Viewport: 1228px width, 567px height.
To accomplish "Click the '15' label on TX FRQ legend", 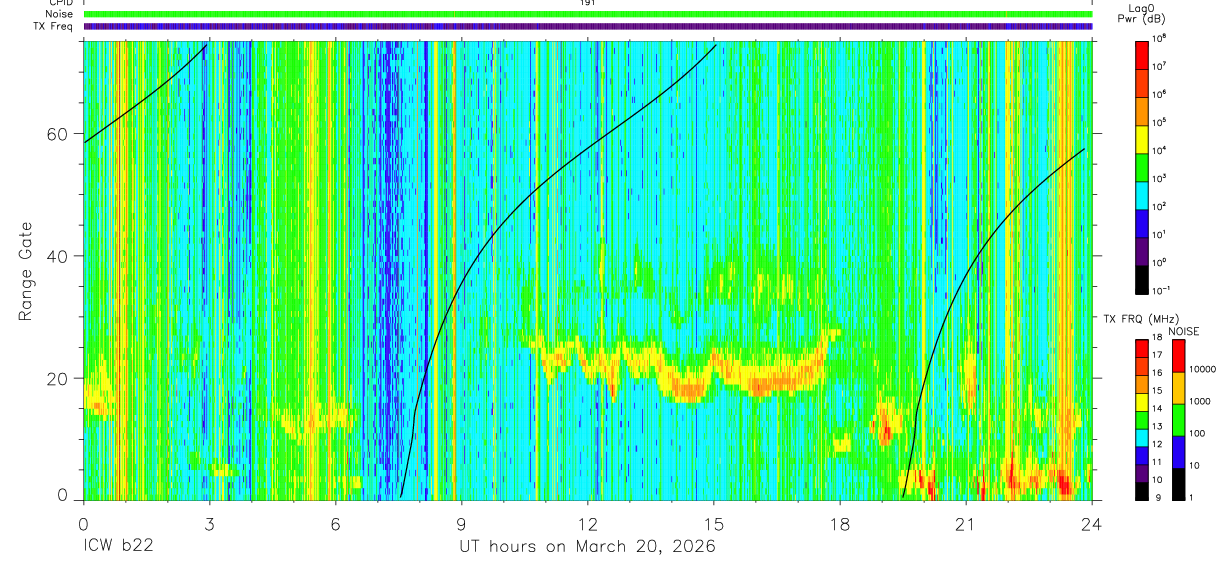I will (x=1158, y=391).
